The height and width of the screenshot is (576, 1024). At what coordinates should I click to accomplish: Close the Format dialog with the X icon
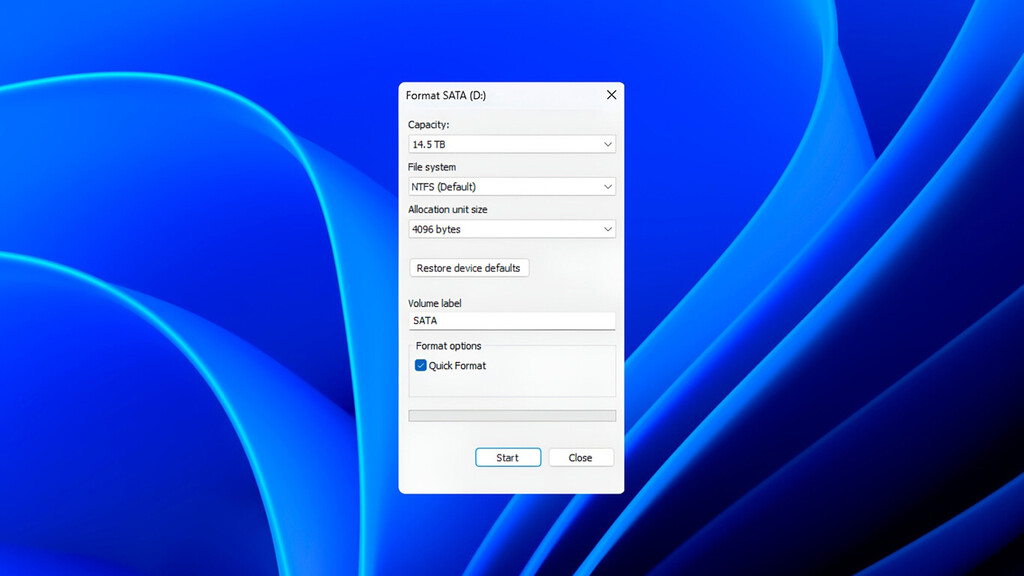pos(611,95)
